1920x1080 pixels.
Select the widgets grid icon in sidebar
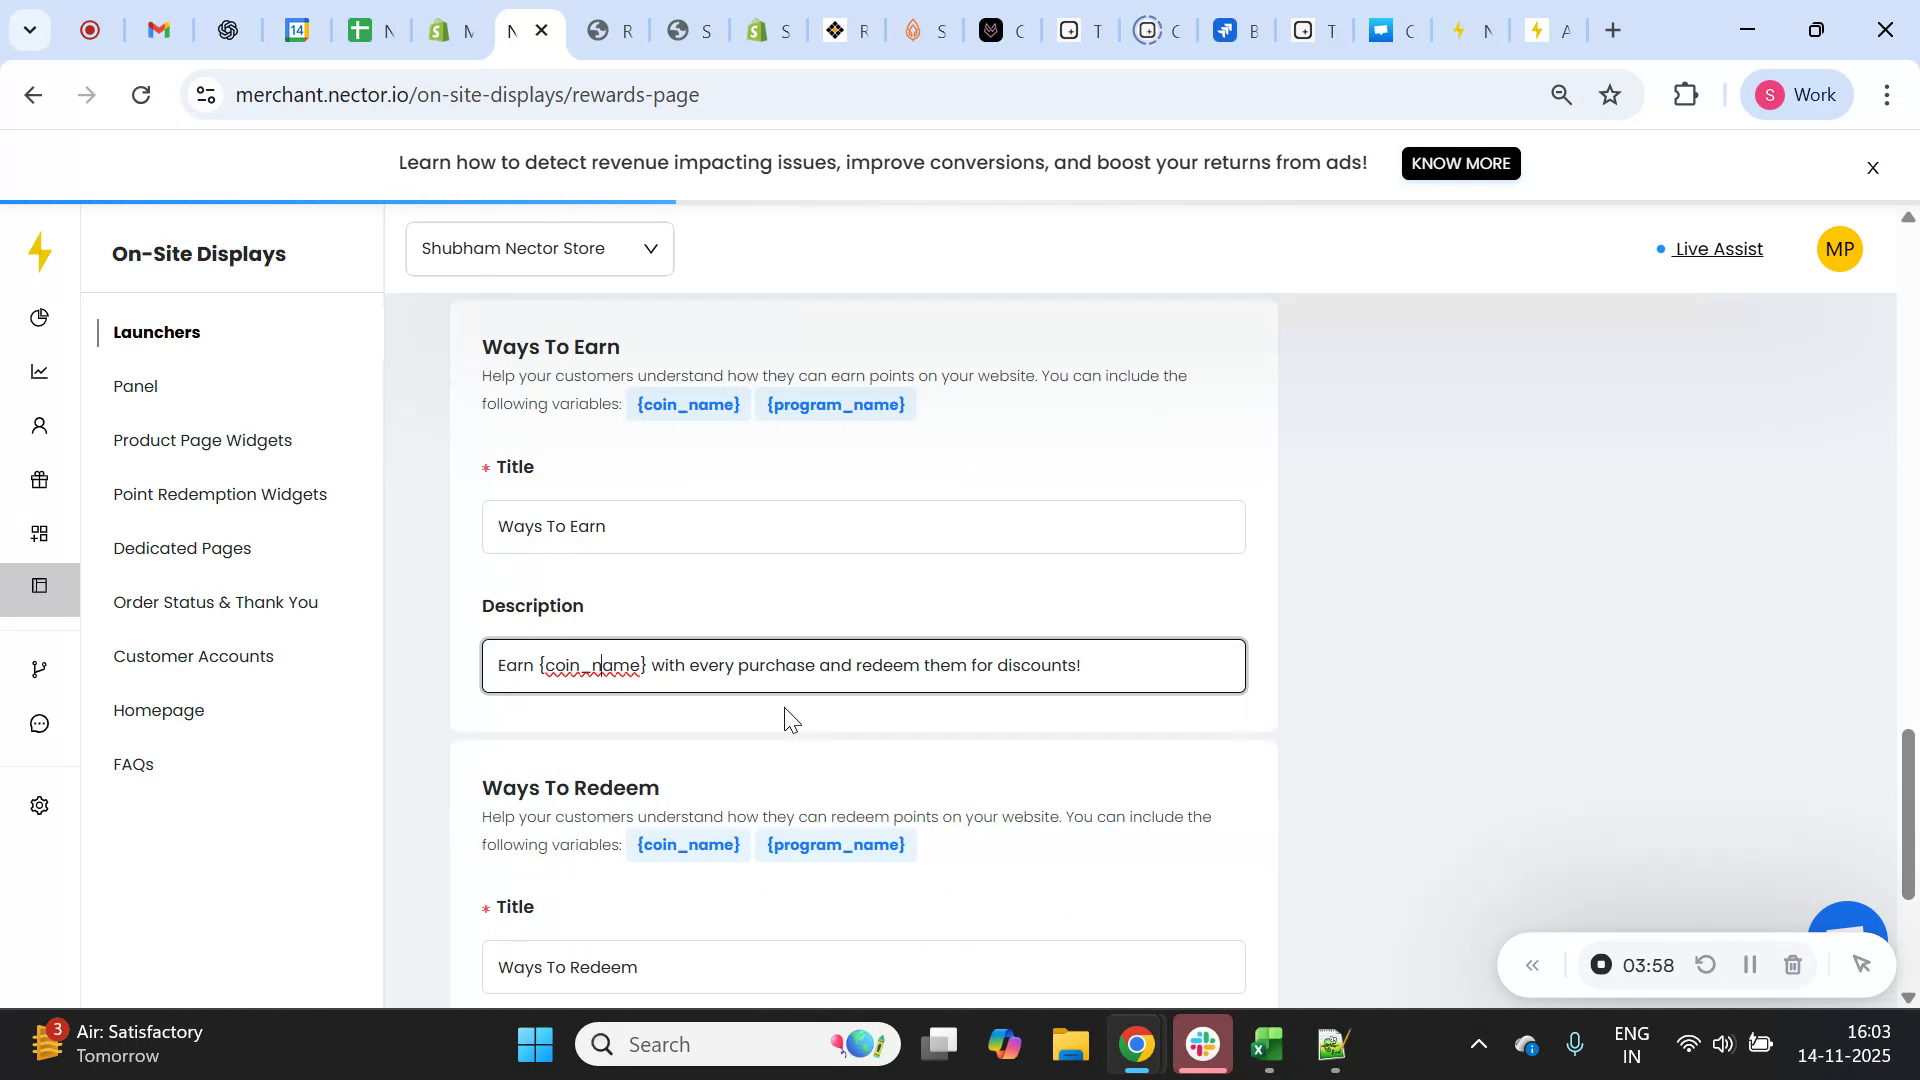click(39, 533)
